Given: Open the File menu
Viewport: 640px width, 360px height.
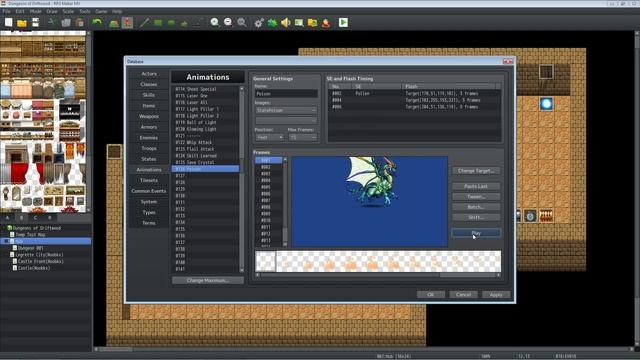Looking at the screenshot, I should 7,11.
